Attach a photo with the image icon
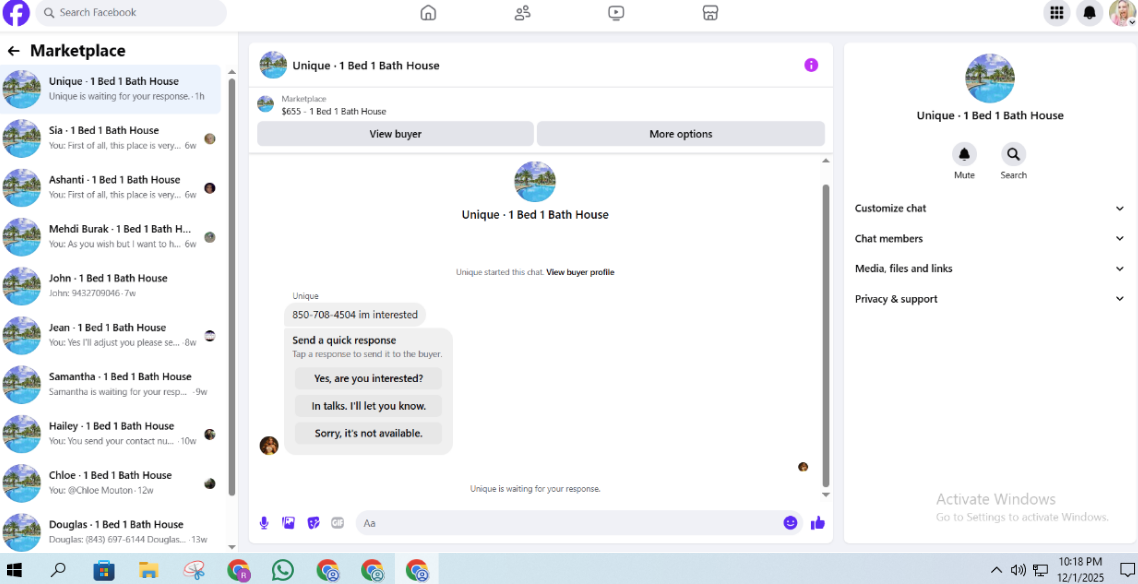The height and width of the screenshot is (584, 1138). (x=289, y=522)
